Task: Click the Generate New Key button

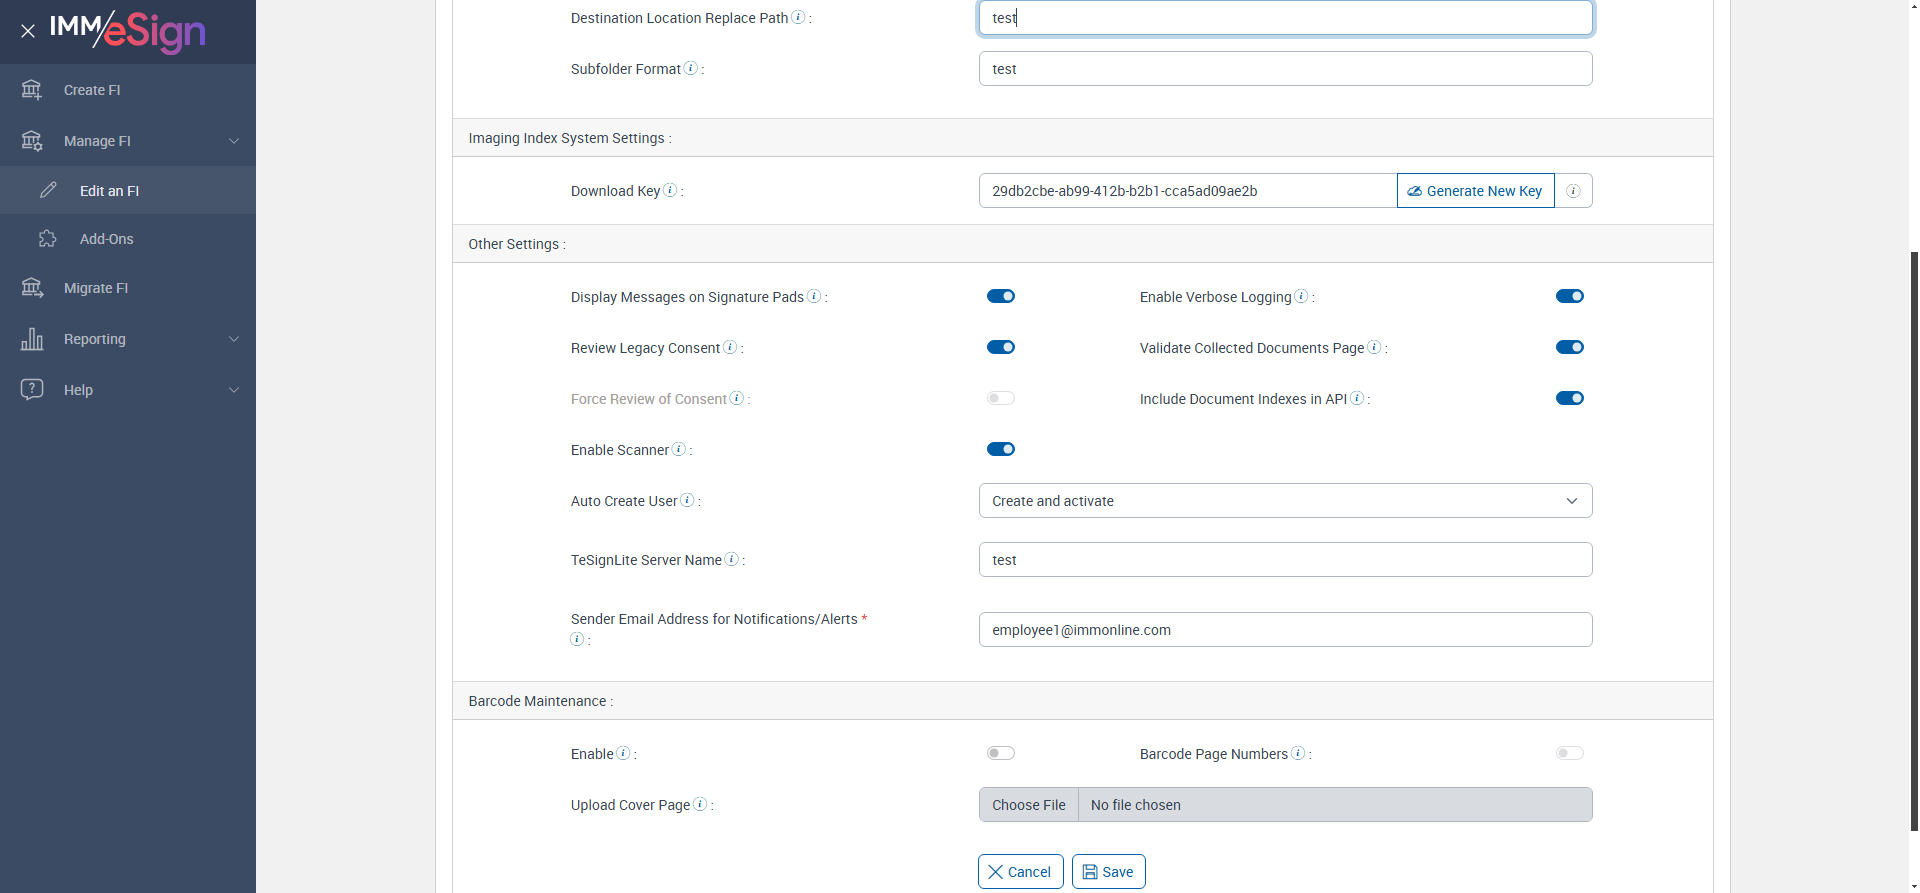Action: coord(1475,191)
